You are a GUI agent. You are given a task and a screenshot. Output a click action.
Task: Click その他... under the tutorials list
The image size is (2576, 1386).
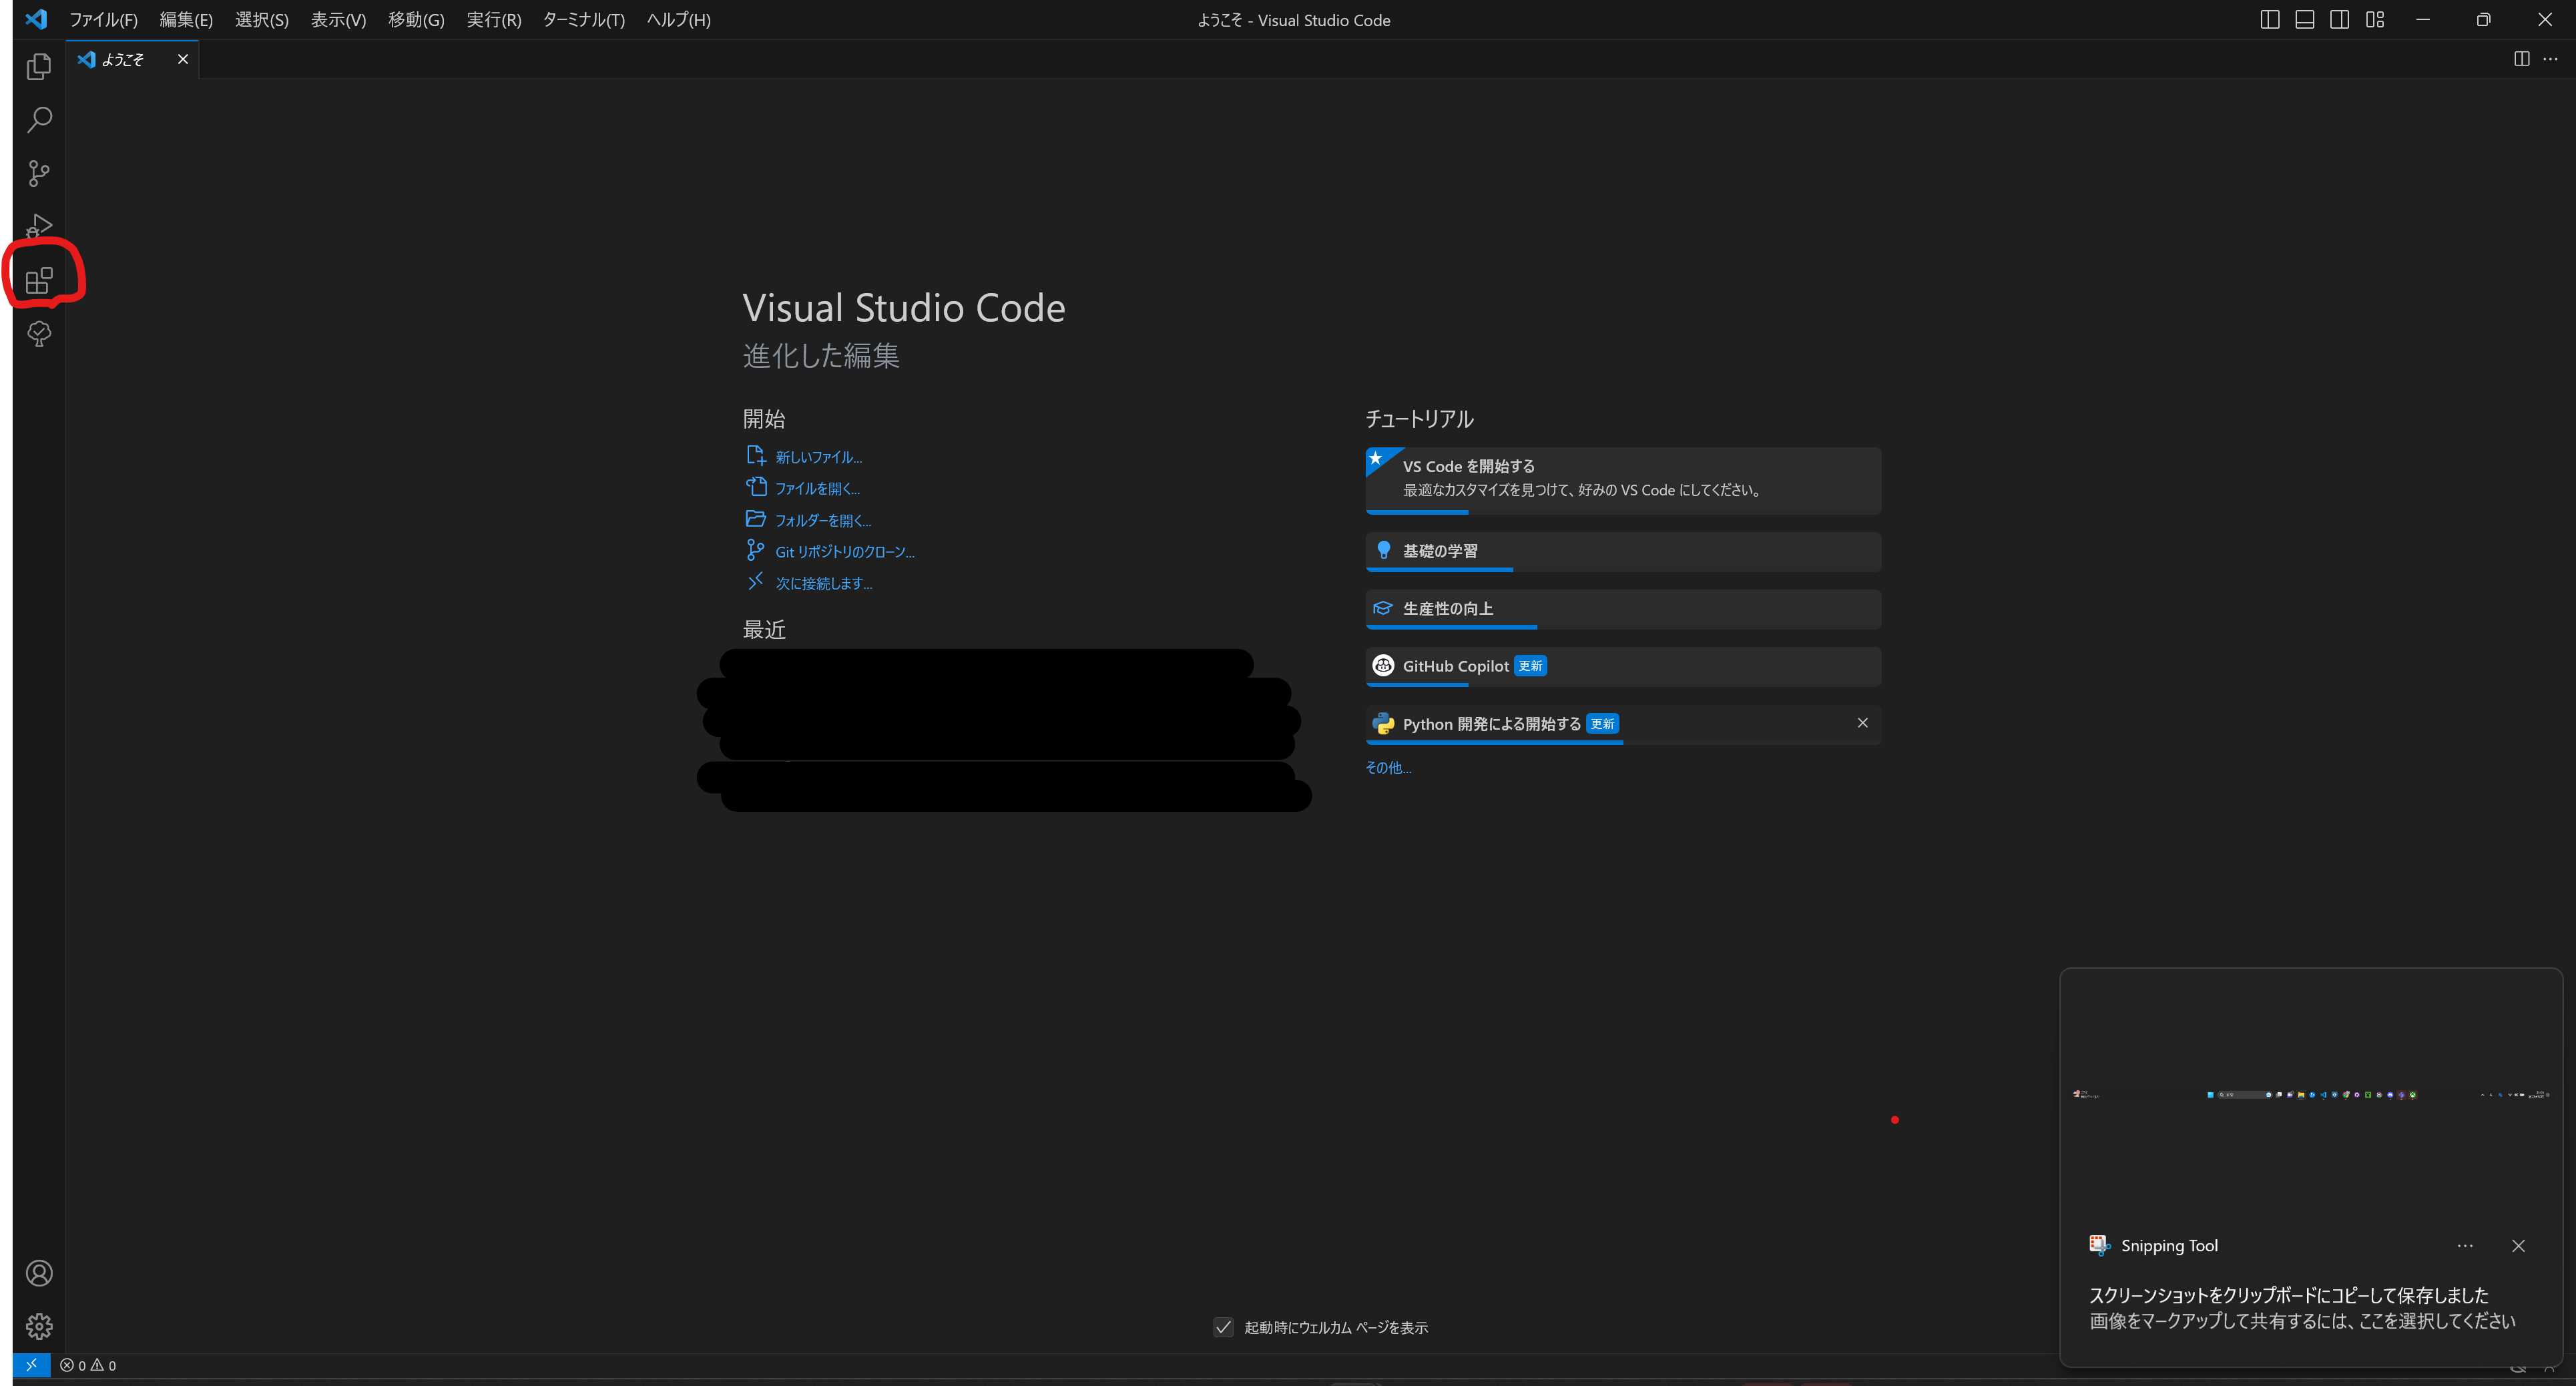tap(1388, 767)
